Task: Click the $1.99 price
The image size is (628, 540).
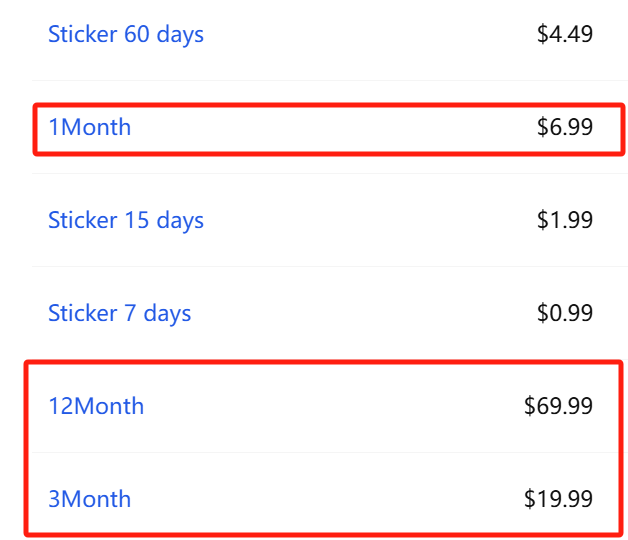Action: coord(564,221)
